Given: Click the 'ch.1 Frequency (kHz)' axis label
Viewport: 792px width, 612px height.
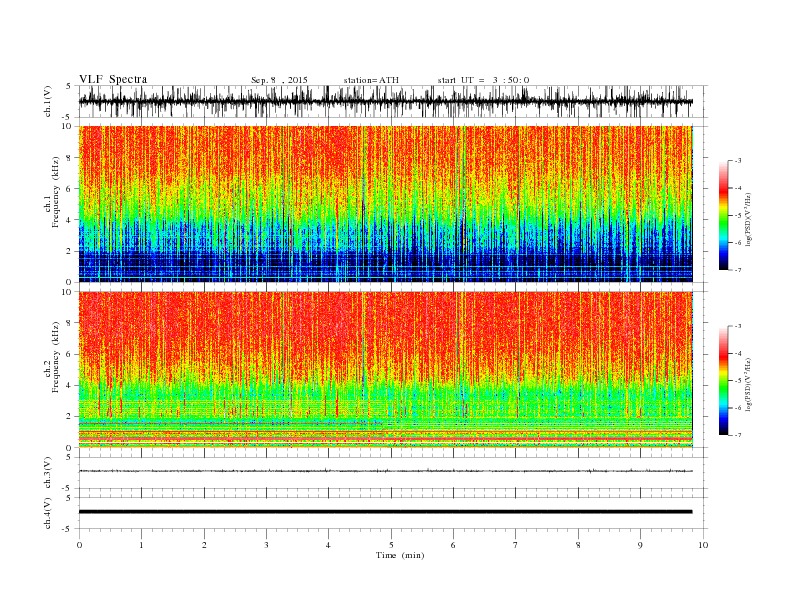Looking at the screenshot, I should point(53,192).
